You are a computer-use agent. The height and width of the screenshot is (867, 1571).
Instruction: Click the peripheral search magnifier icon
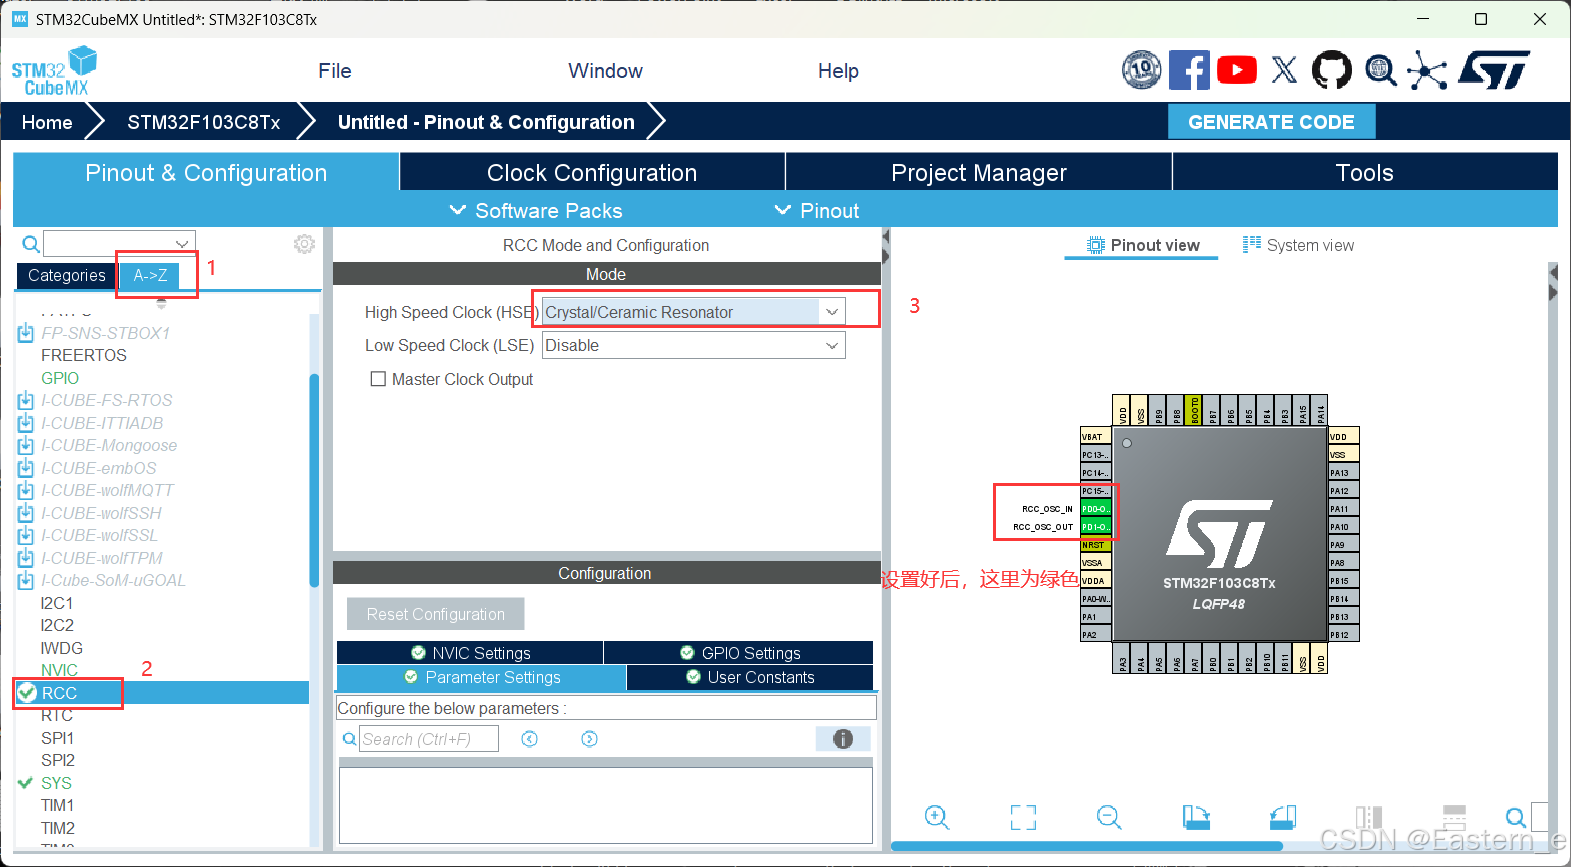(x=31, y=244)
